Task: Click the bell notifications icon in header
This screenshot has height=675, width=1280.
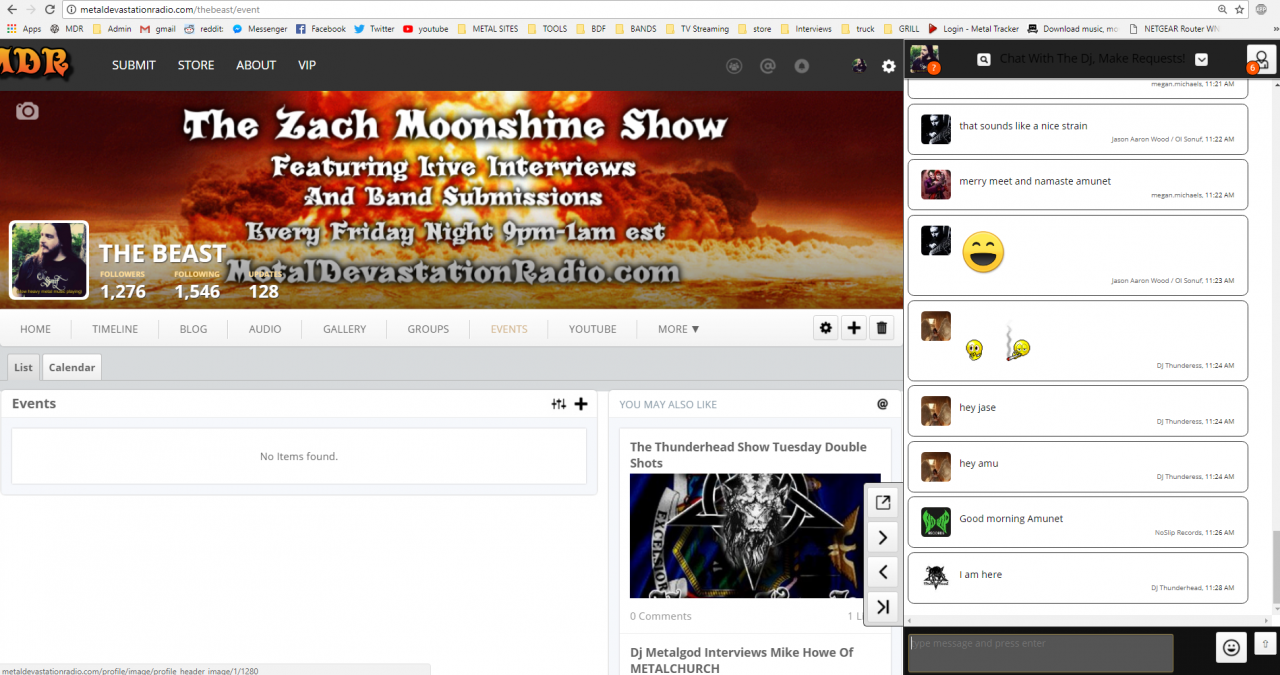Action: pyautogui.click(x=801, y=66)
